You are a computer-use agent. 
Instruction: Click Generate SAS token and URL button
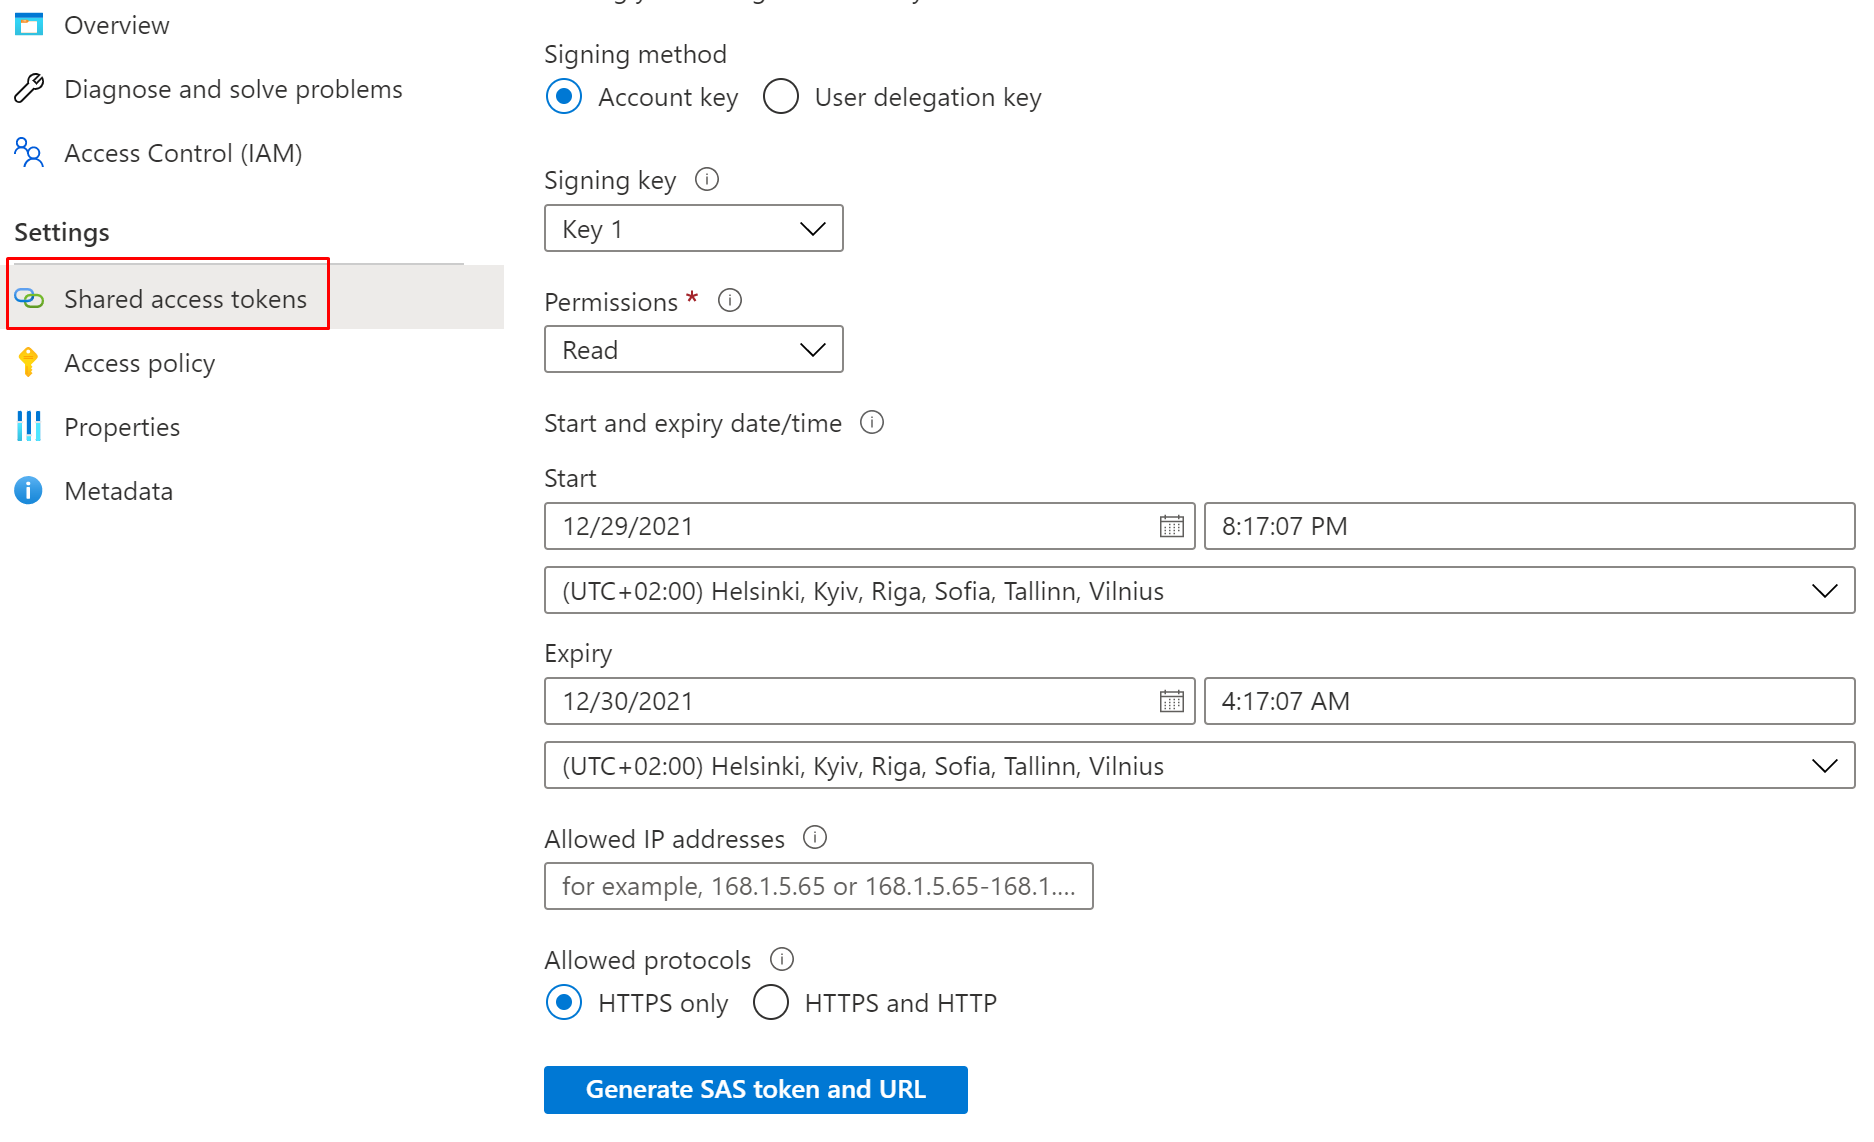755,1089
